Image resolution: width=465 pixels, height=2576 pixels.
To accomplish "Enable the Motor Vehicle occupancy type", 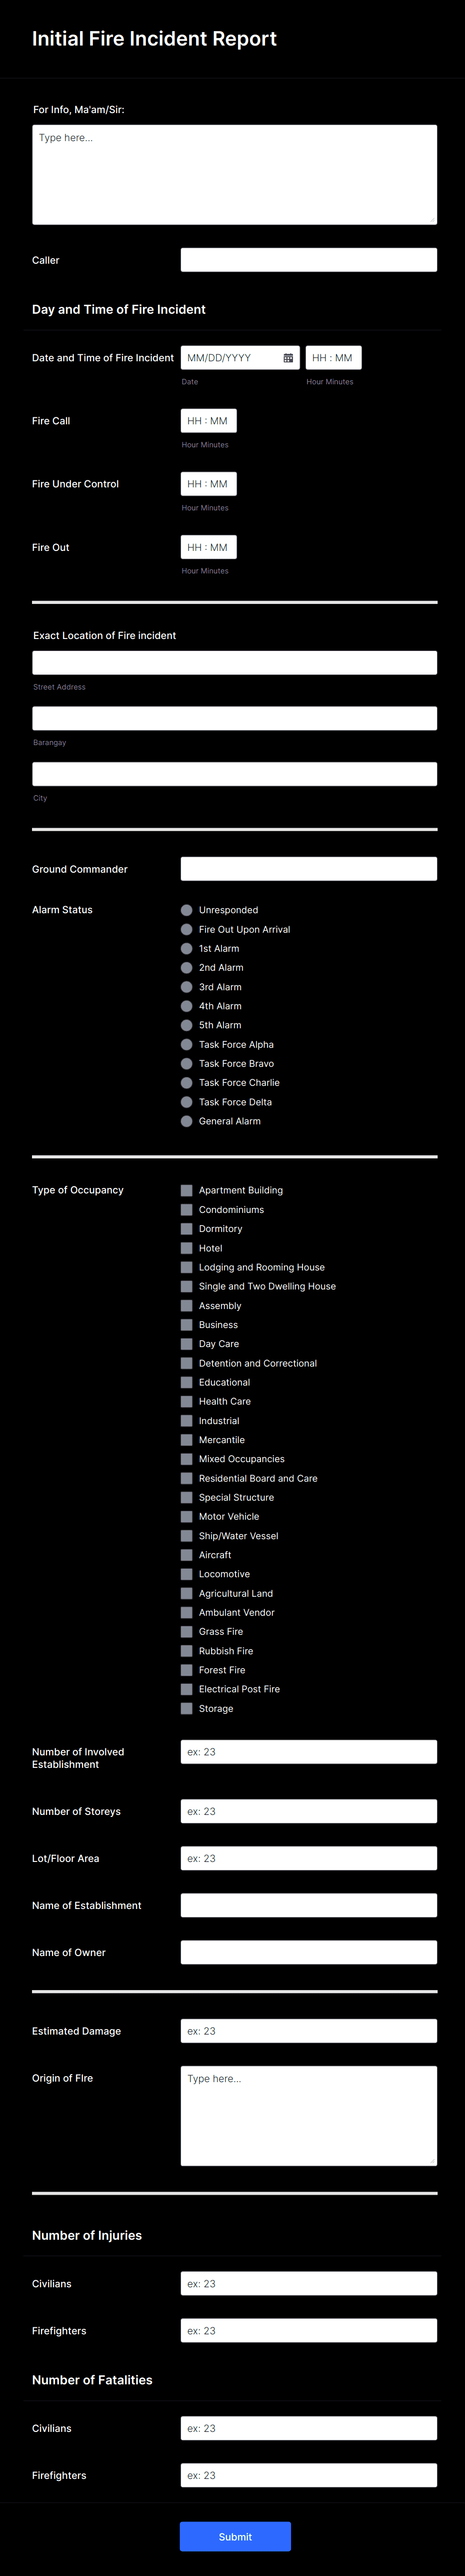I will click(x=186, y=1516).
